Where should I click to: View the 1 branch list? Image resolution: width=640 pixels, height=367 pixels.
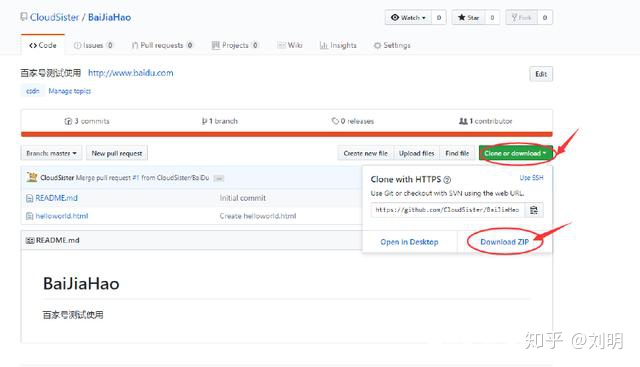click(220, 121)
